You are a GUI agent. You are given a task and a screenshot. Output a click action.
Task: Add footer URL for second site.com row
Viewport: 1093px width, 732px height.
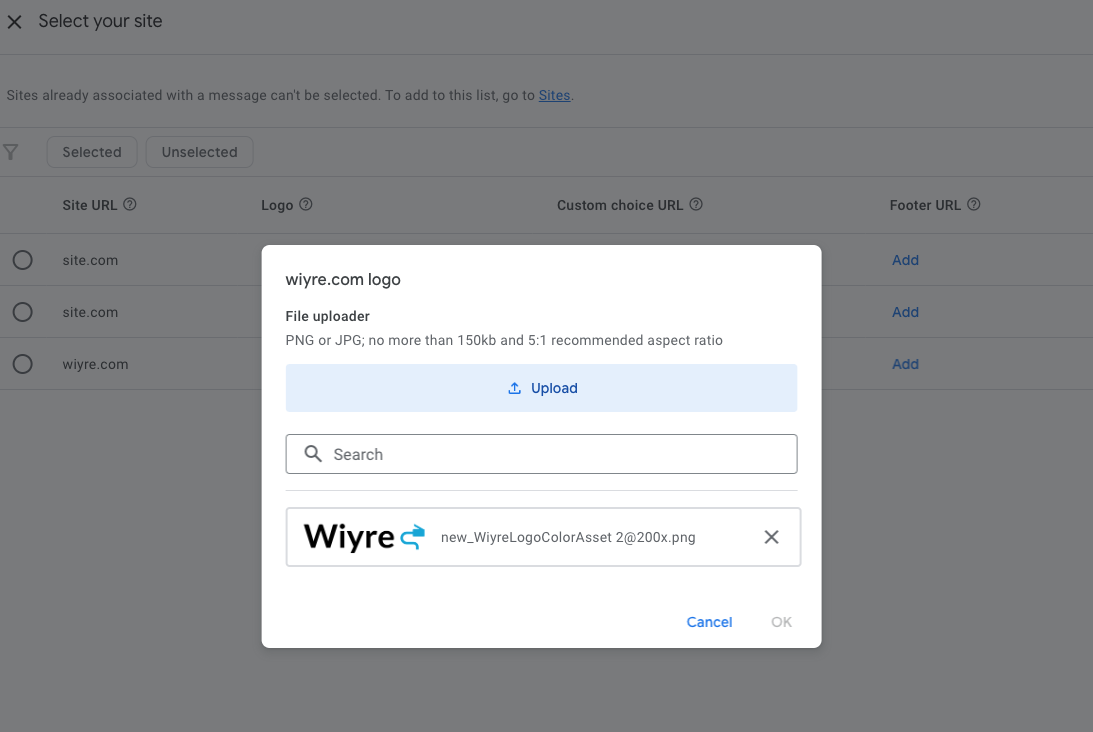pyautogui.click(x=905, y=312)
